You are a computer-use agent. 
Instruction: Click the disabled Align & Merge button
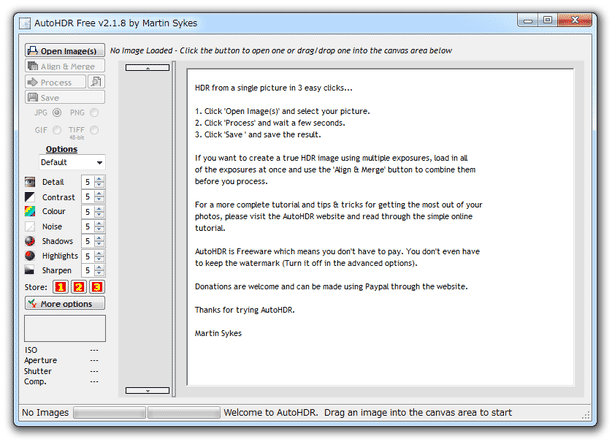(65, 66)
